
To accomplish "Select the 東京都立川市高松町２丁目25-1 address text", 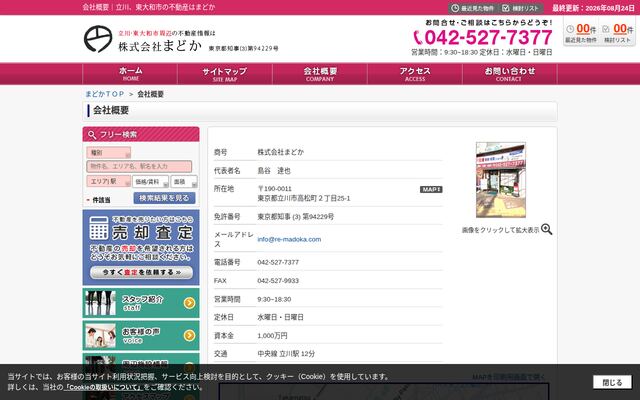I will [304, 198].
